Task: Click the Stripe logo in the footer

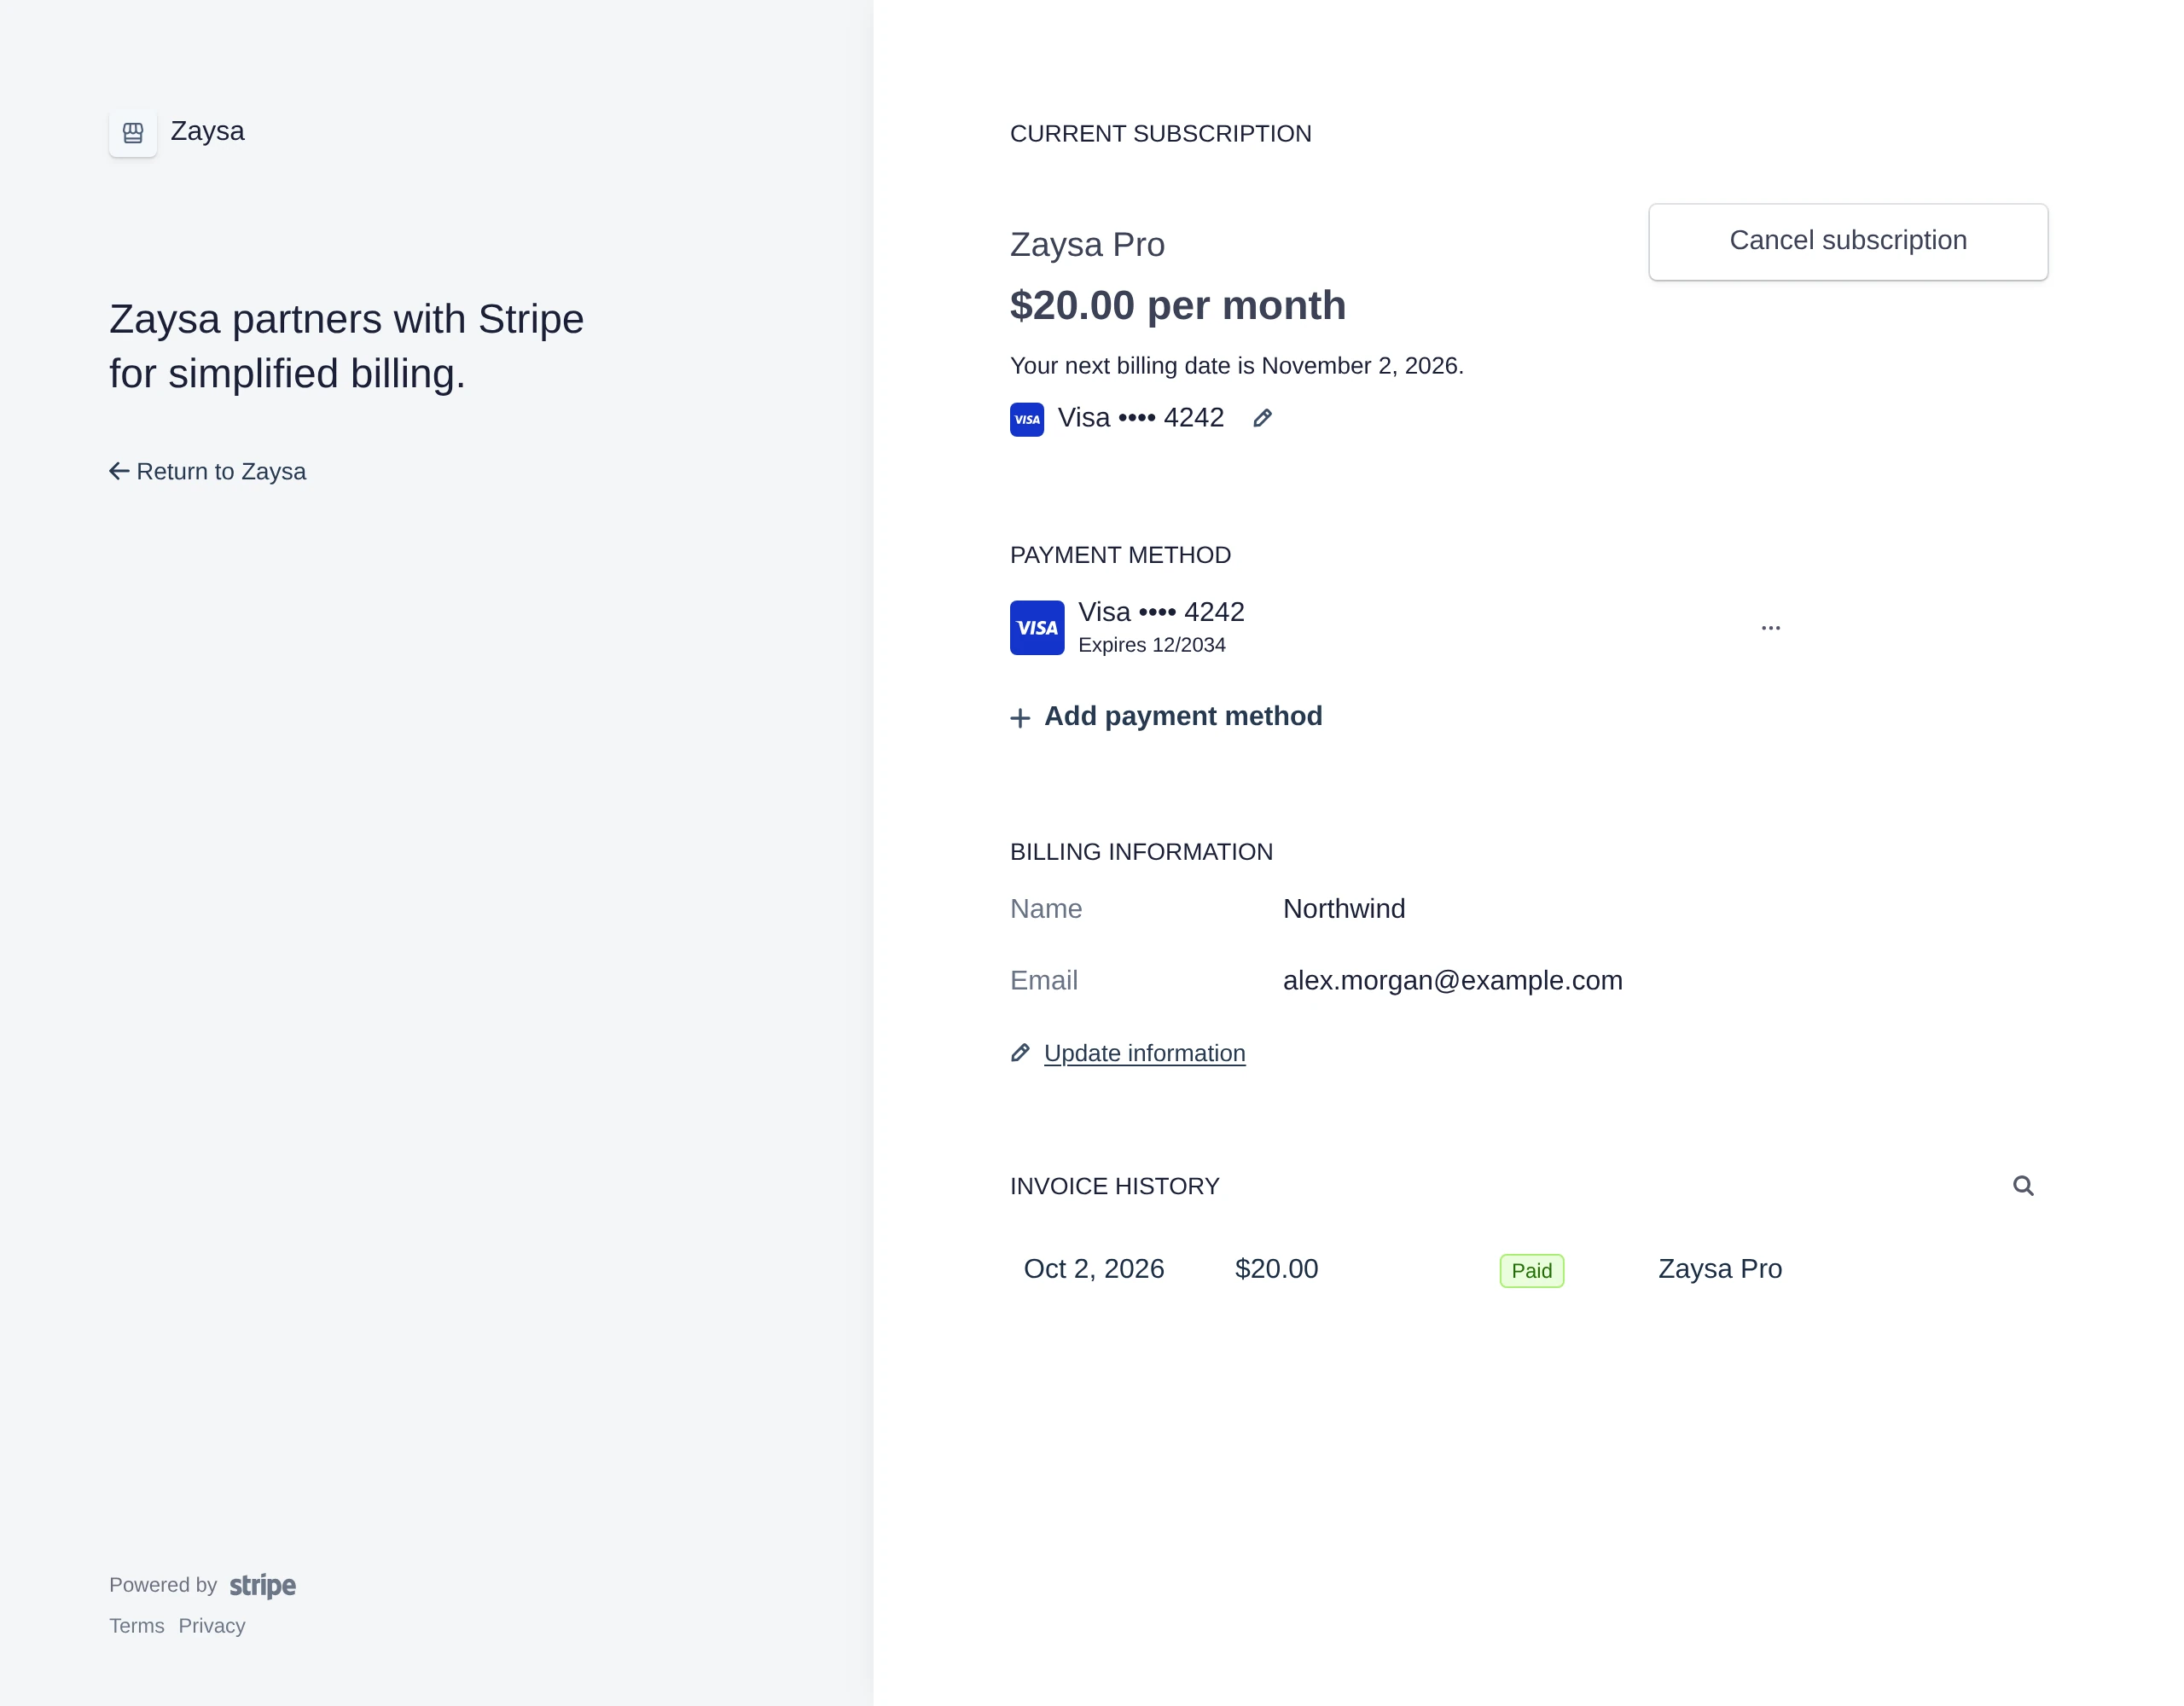Action: (263, 1586)
